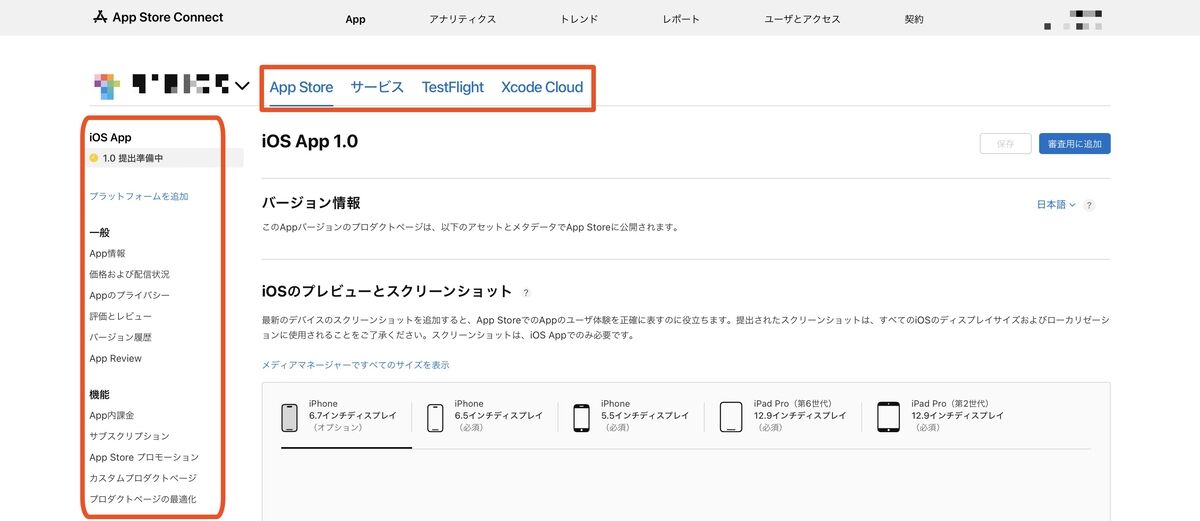1200x521 pixels.
Task: Select iPad Pro（第6世代）12.9インチ tab label
Action: coord(801,415)
